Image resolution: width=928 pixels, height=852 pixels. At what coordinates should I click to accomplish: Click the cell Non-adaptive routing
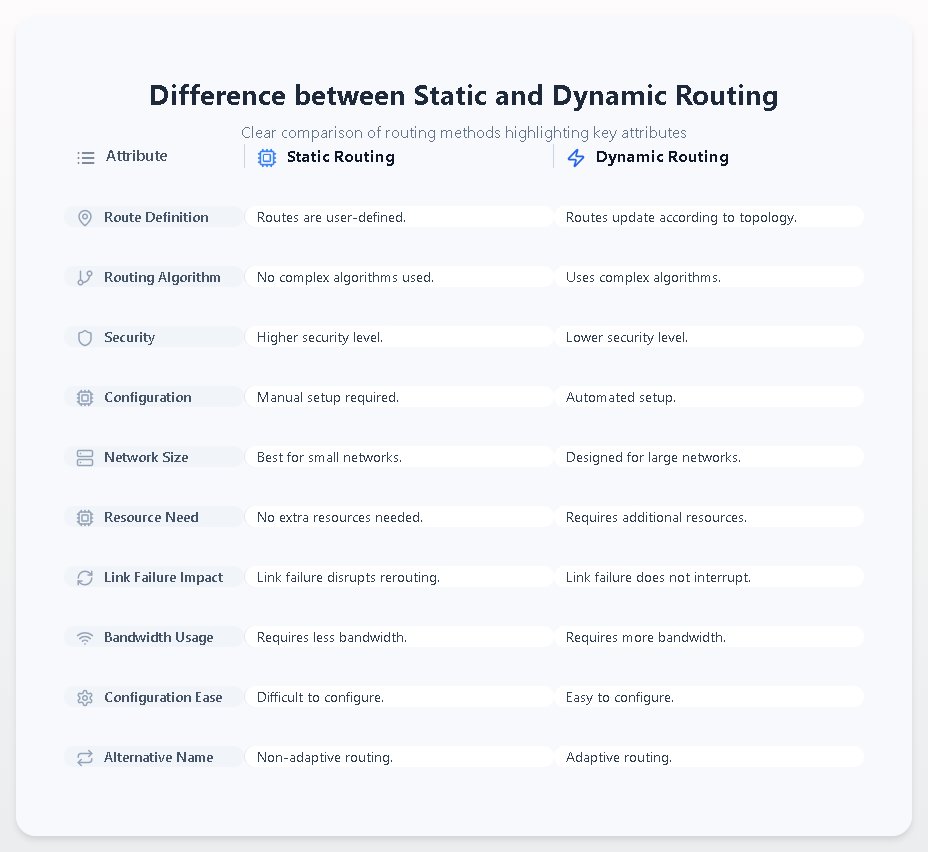pos(399,757)
